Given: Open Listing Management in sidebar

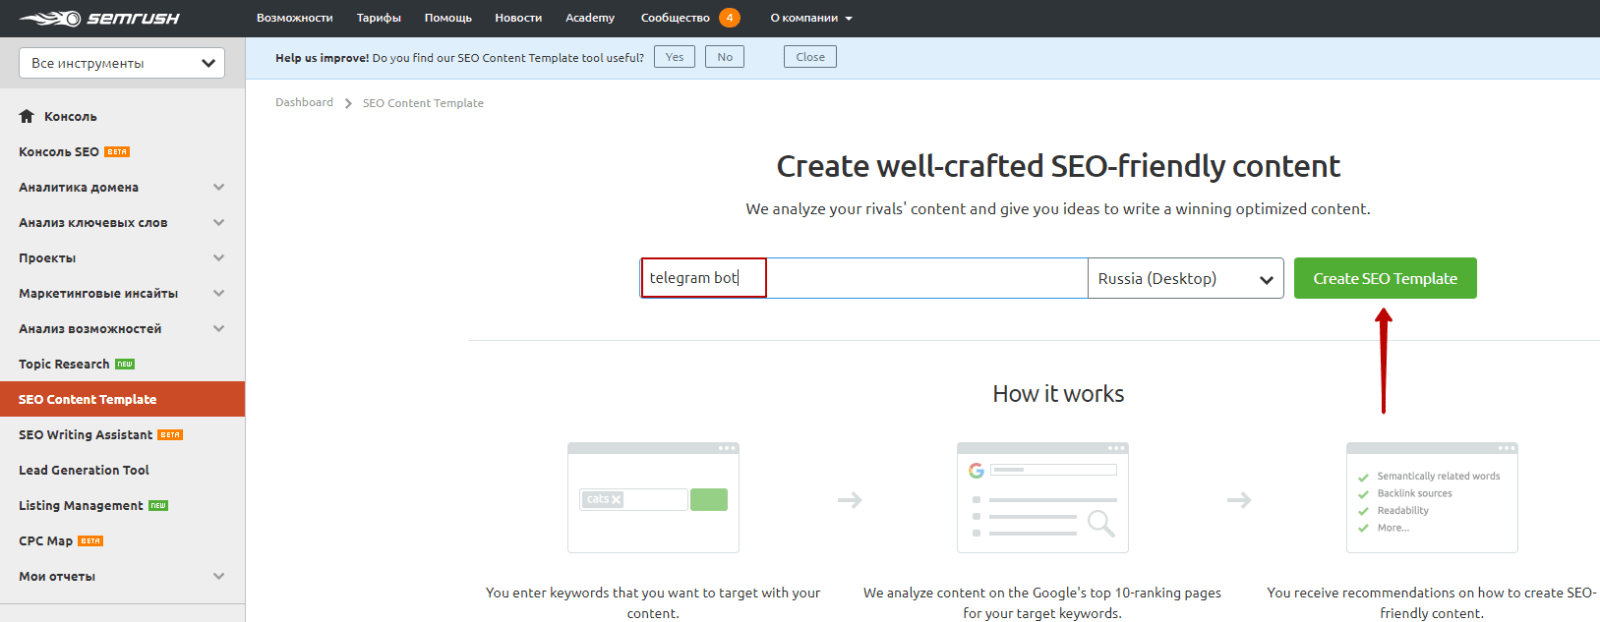Looking at the screenshot, I should (81, 506).
